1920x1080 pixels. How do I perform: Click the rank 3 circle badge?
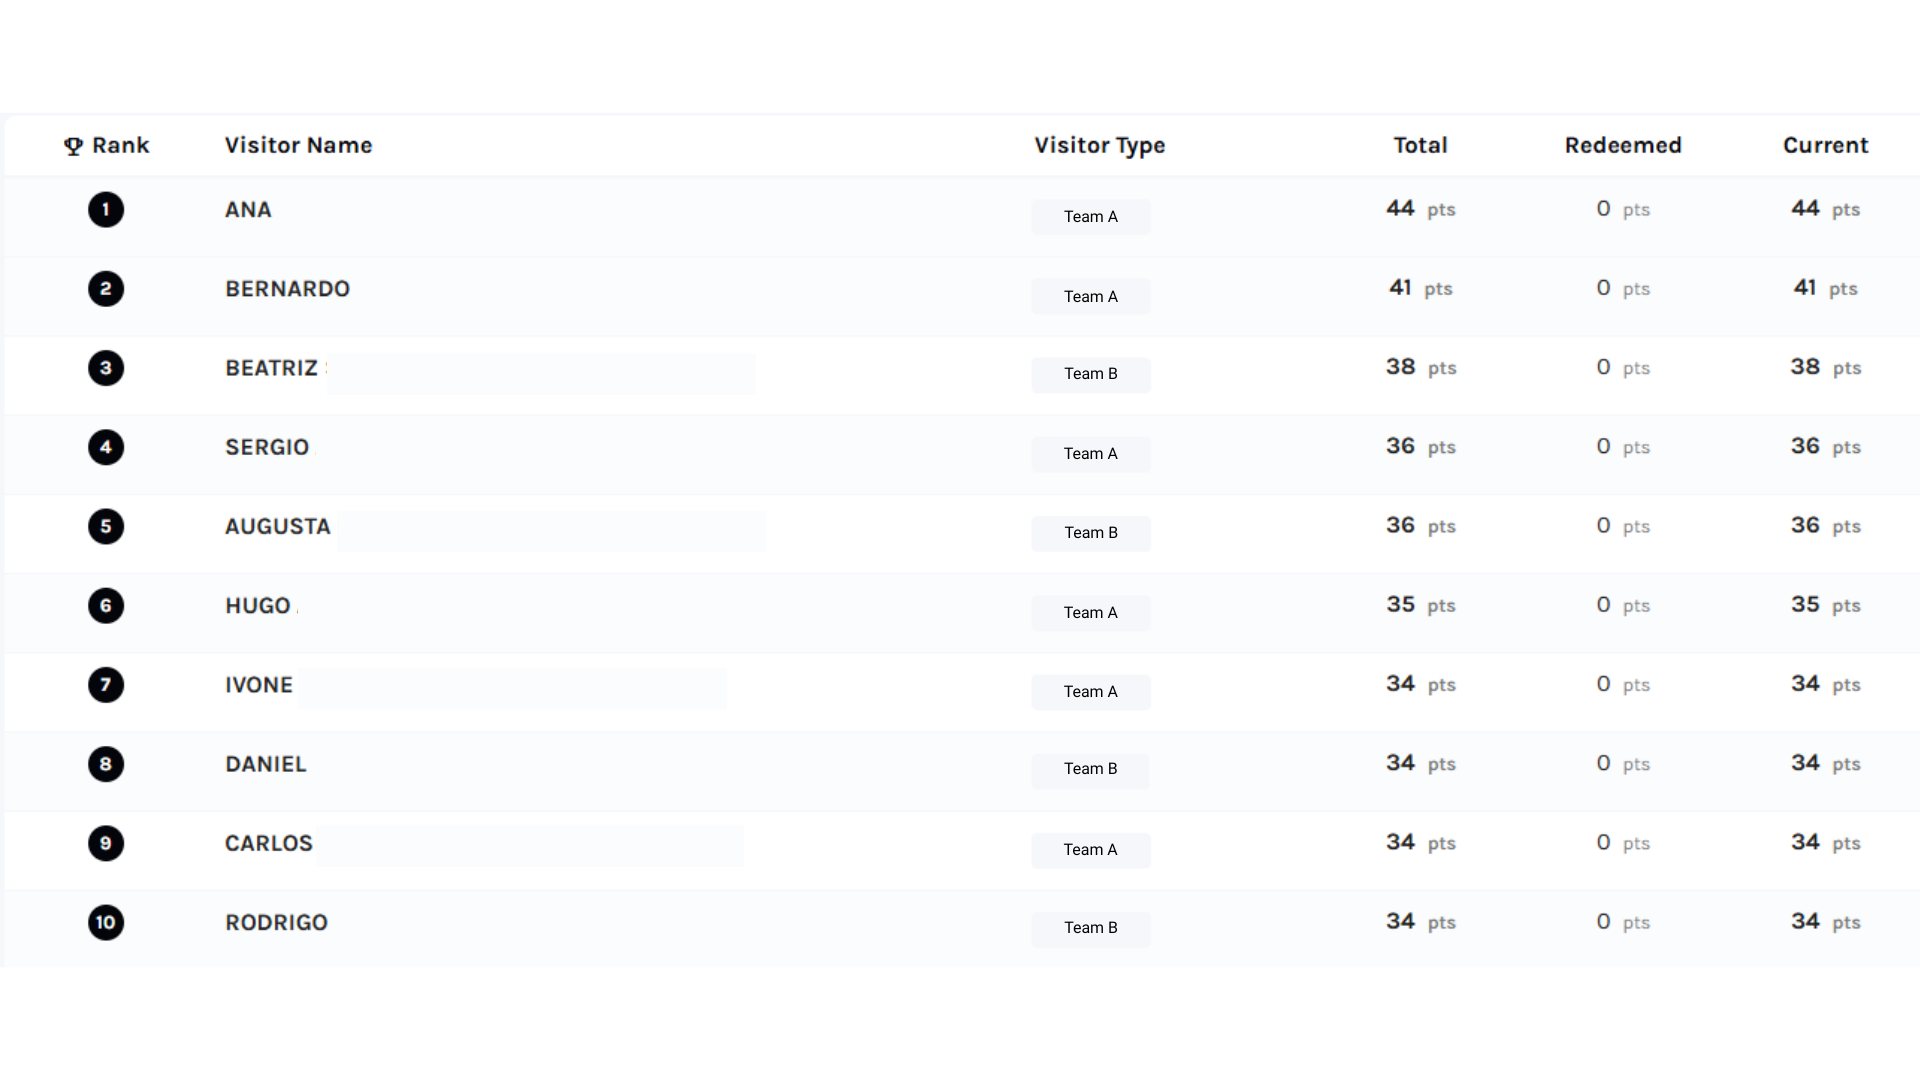[106, 368]
